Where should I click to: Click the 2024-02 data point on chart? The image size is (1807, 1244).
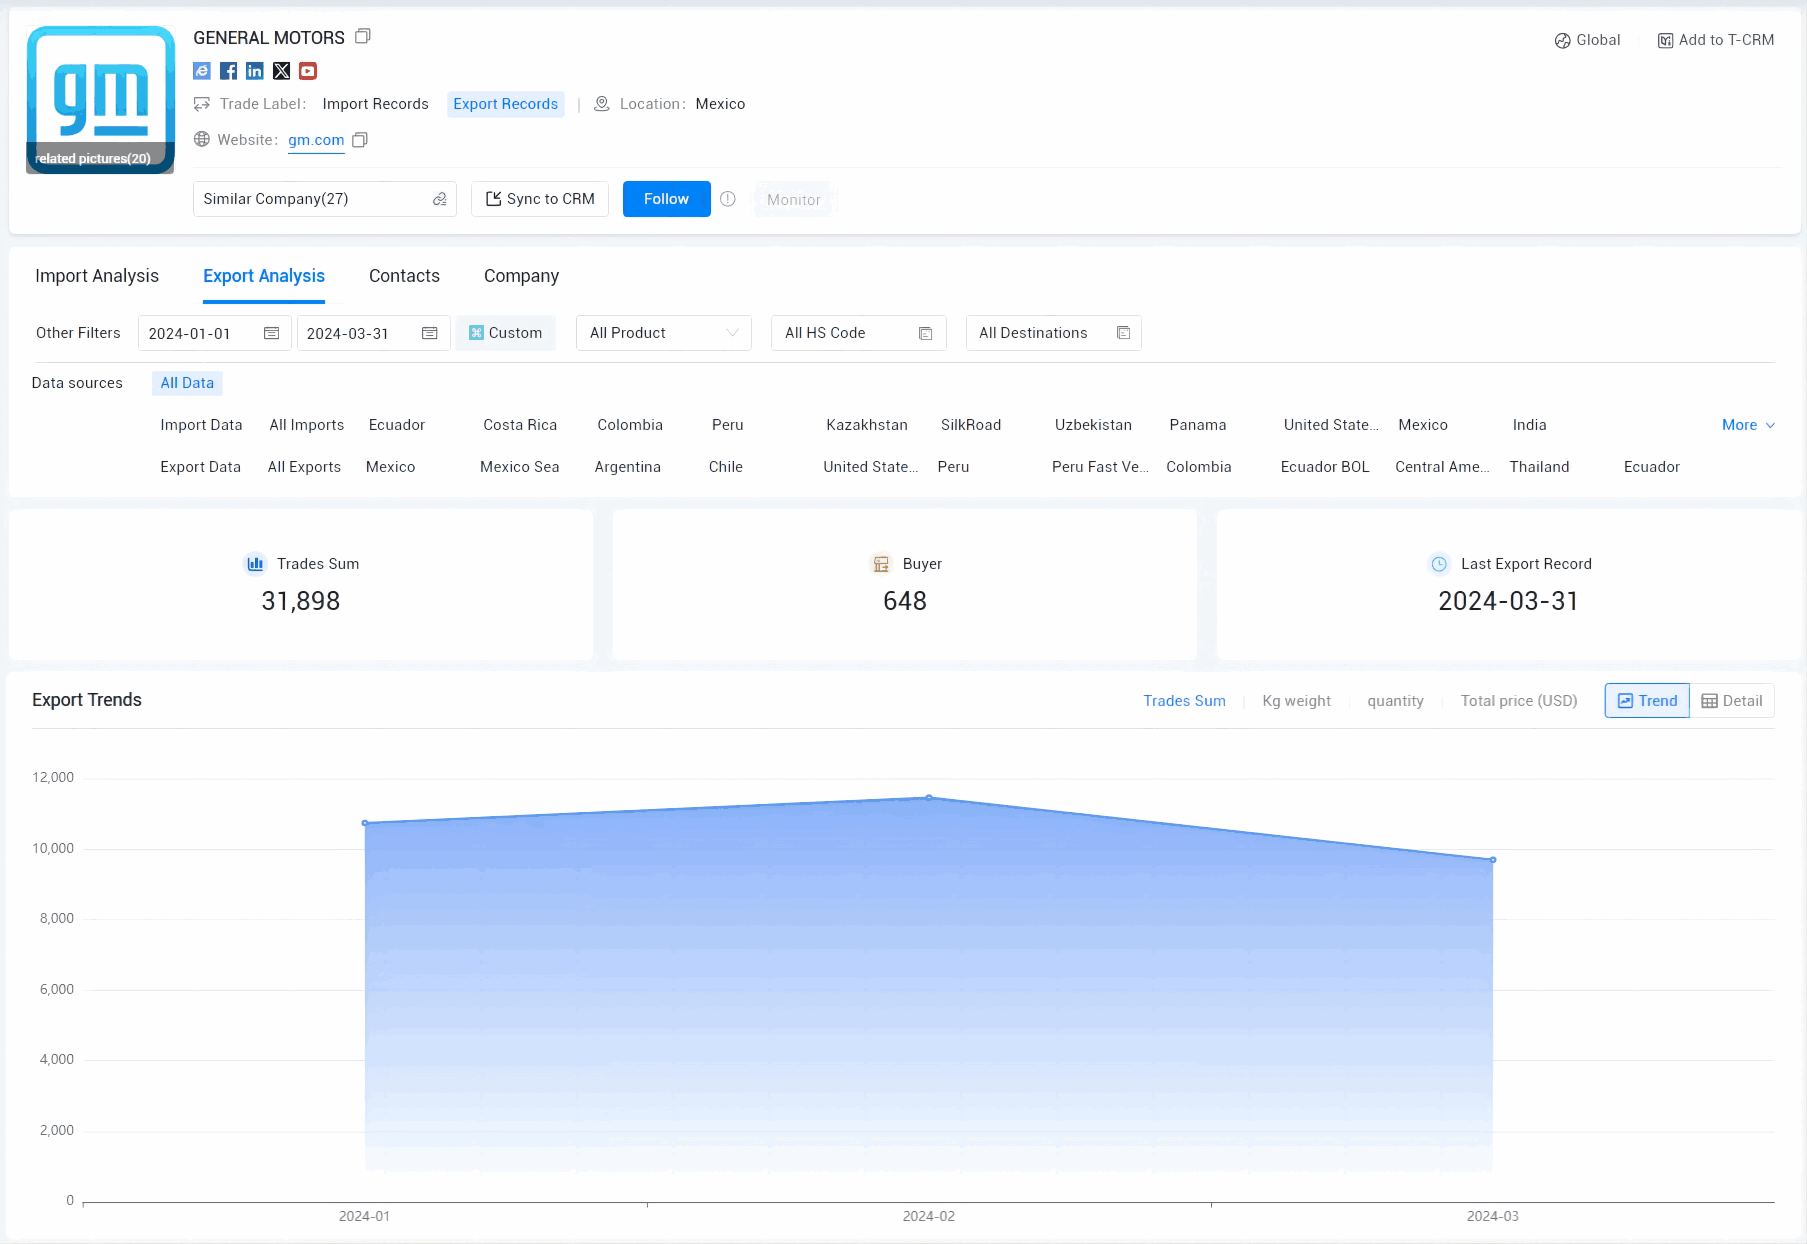point(929,797)
